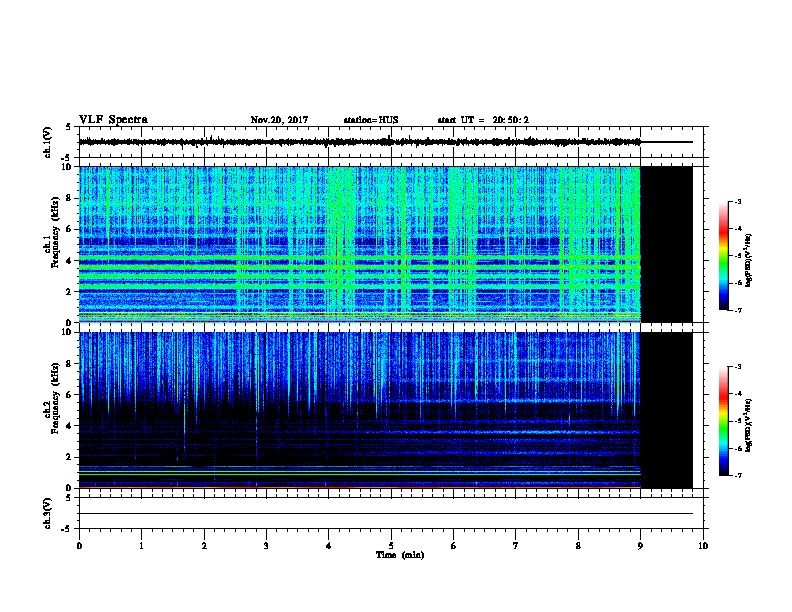This screenshot has width=792, height=612.
Task: Click the "-7" tick on ch.1 color bar
Action: (738, 310)
